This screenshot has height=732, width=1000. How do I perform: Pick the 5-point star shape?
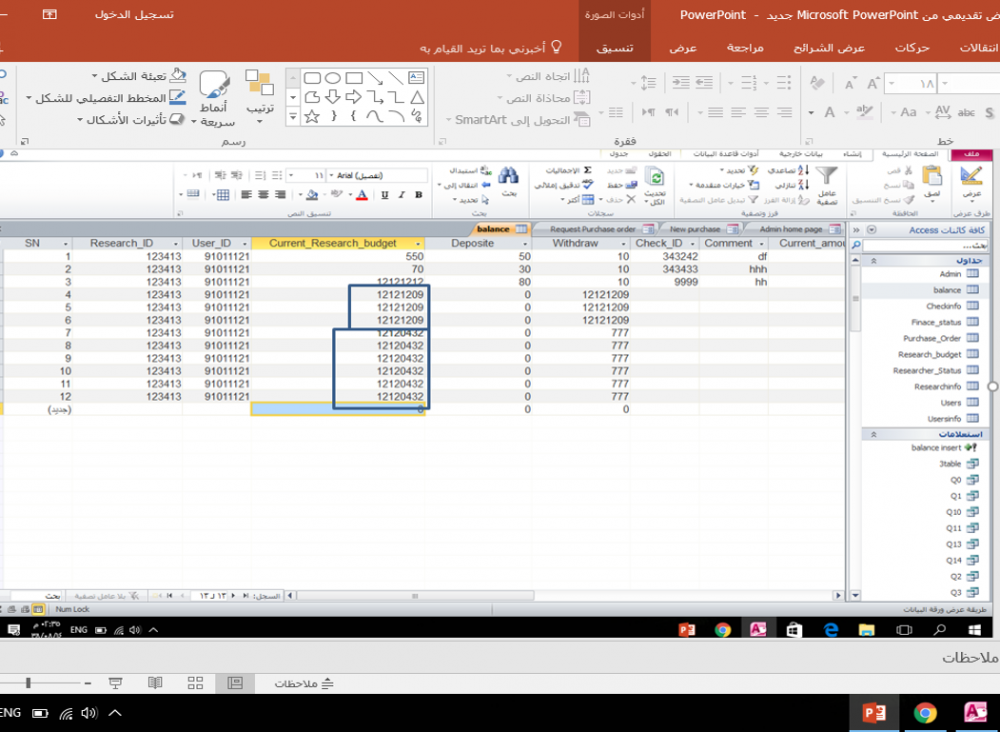pyautogui.click(x=311, y=117)
